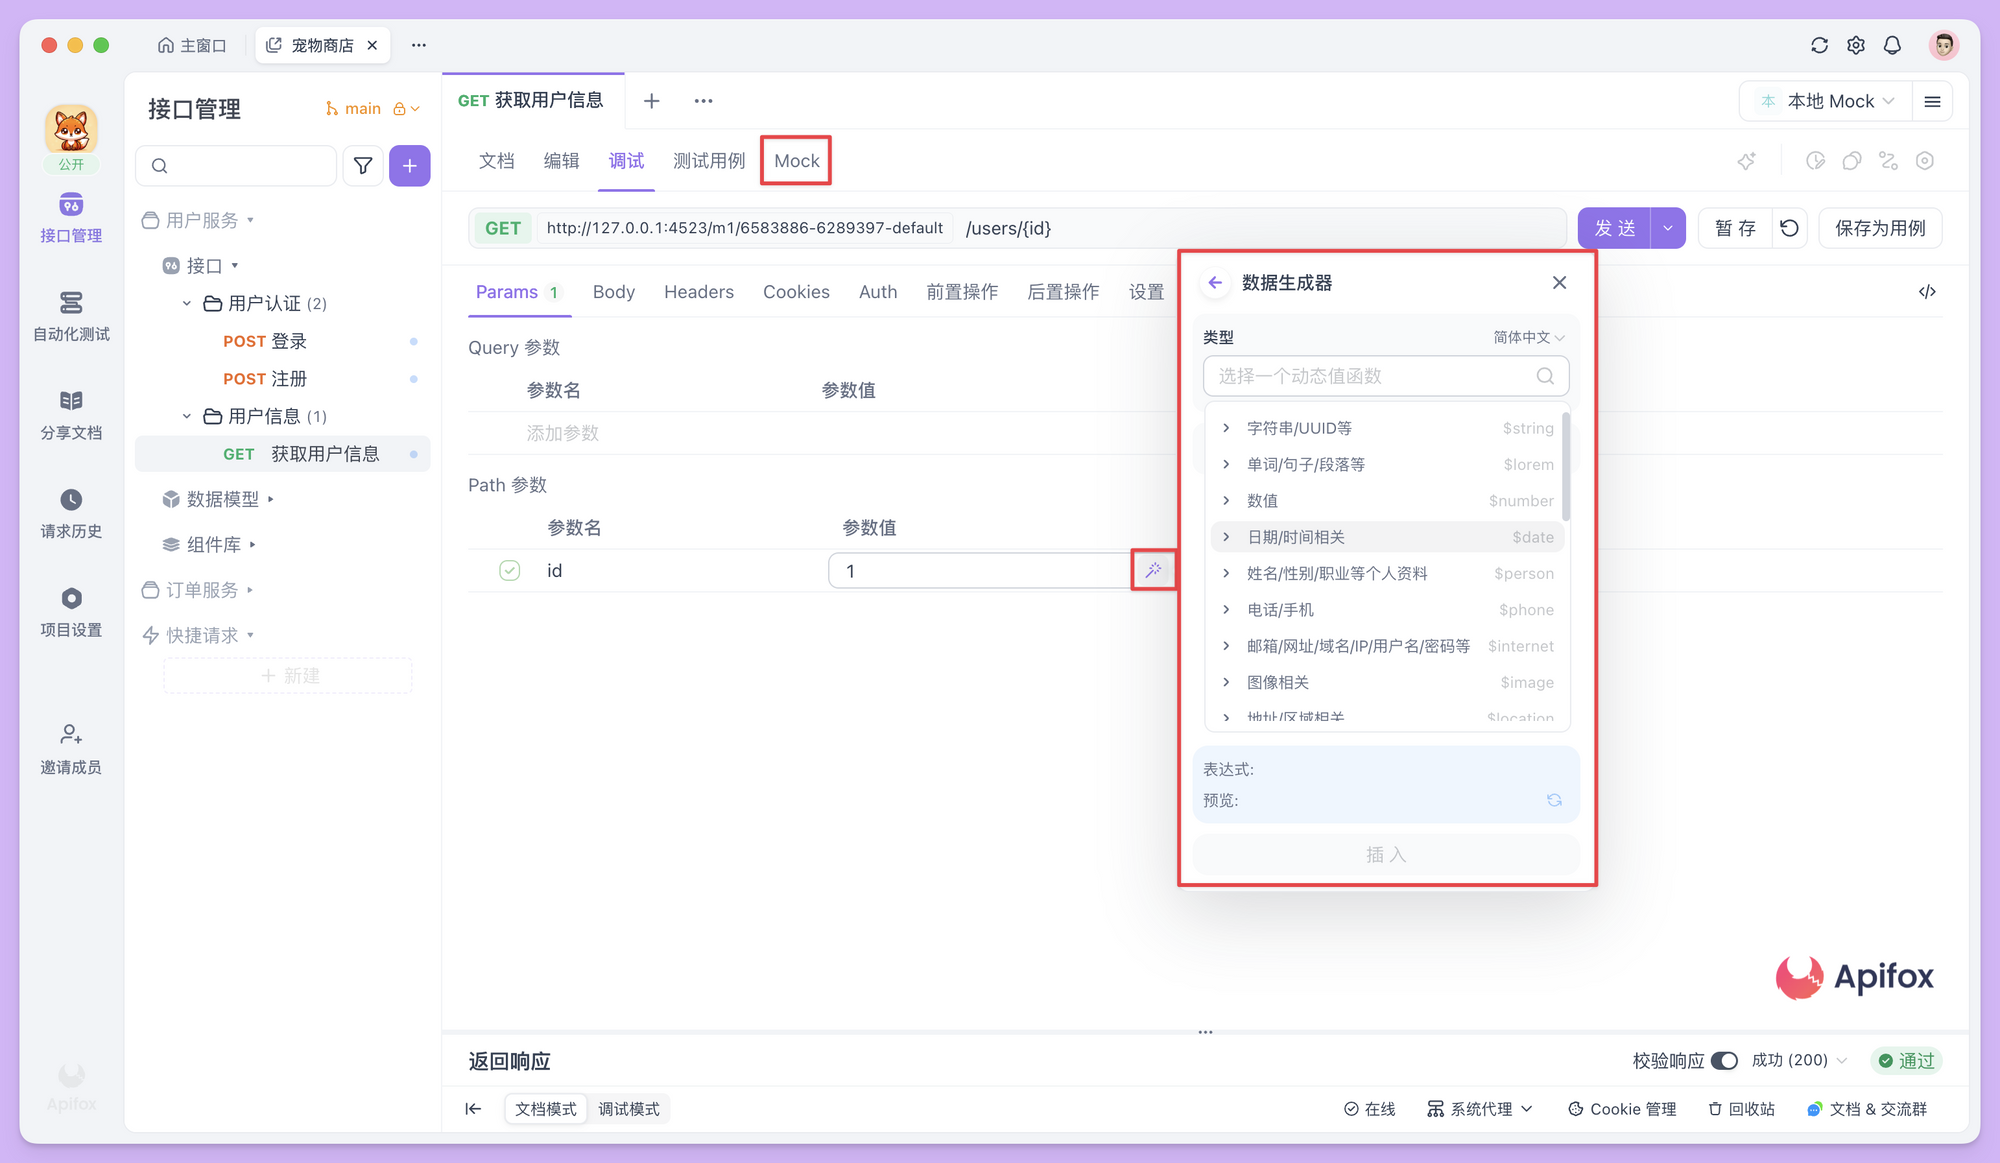2000x1163 pixels.
Task: Open Cookie 管理 from the status bar
Action: pos(1621,1109)
